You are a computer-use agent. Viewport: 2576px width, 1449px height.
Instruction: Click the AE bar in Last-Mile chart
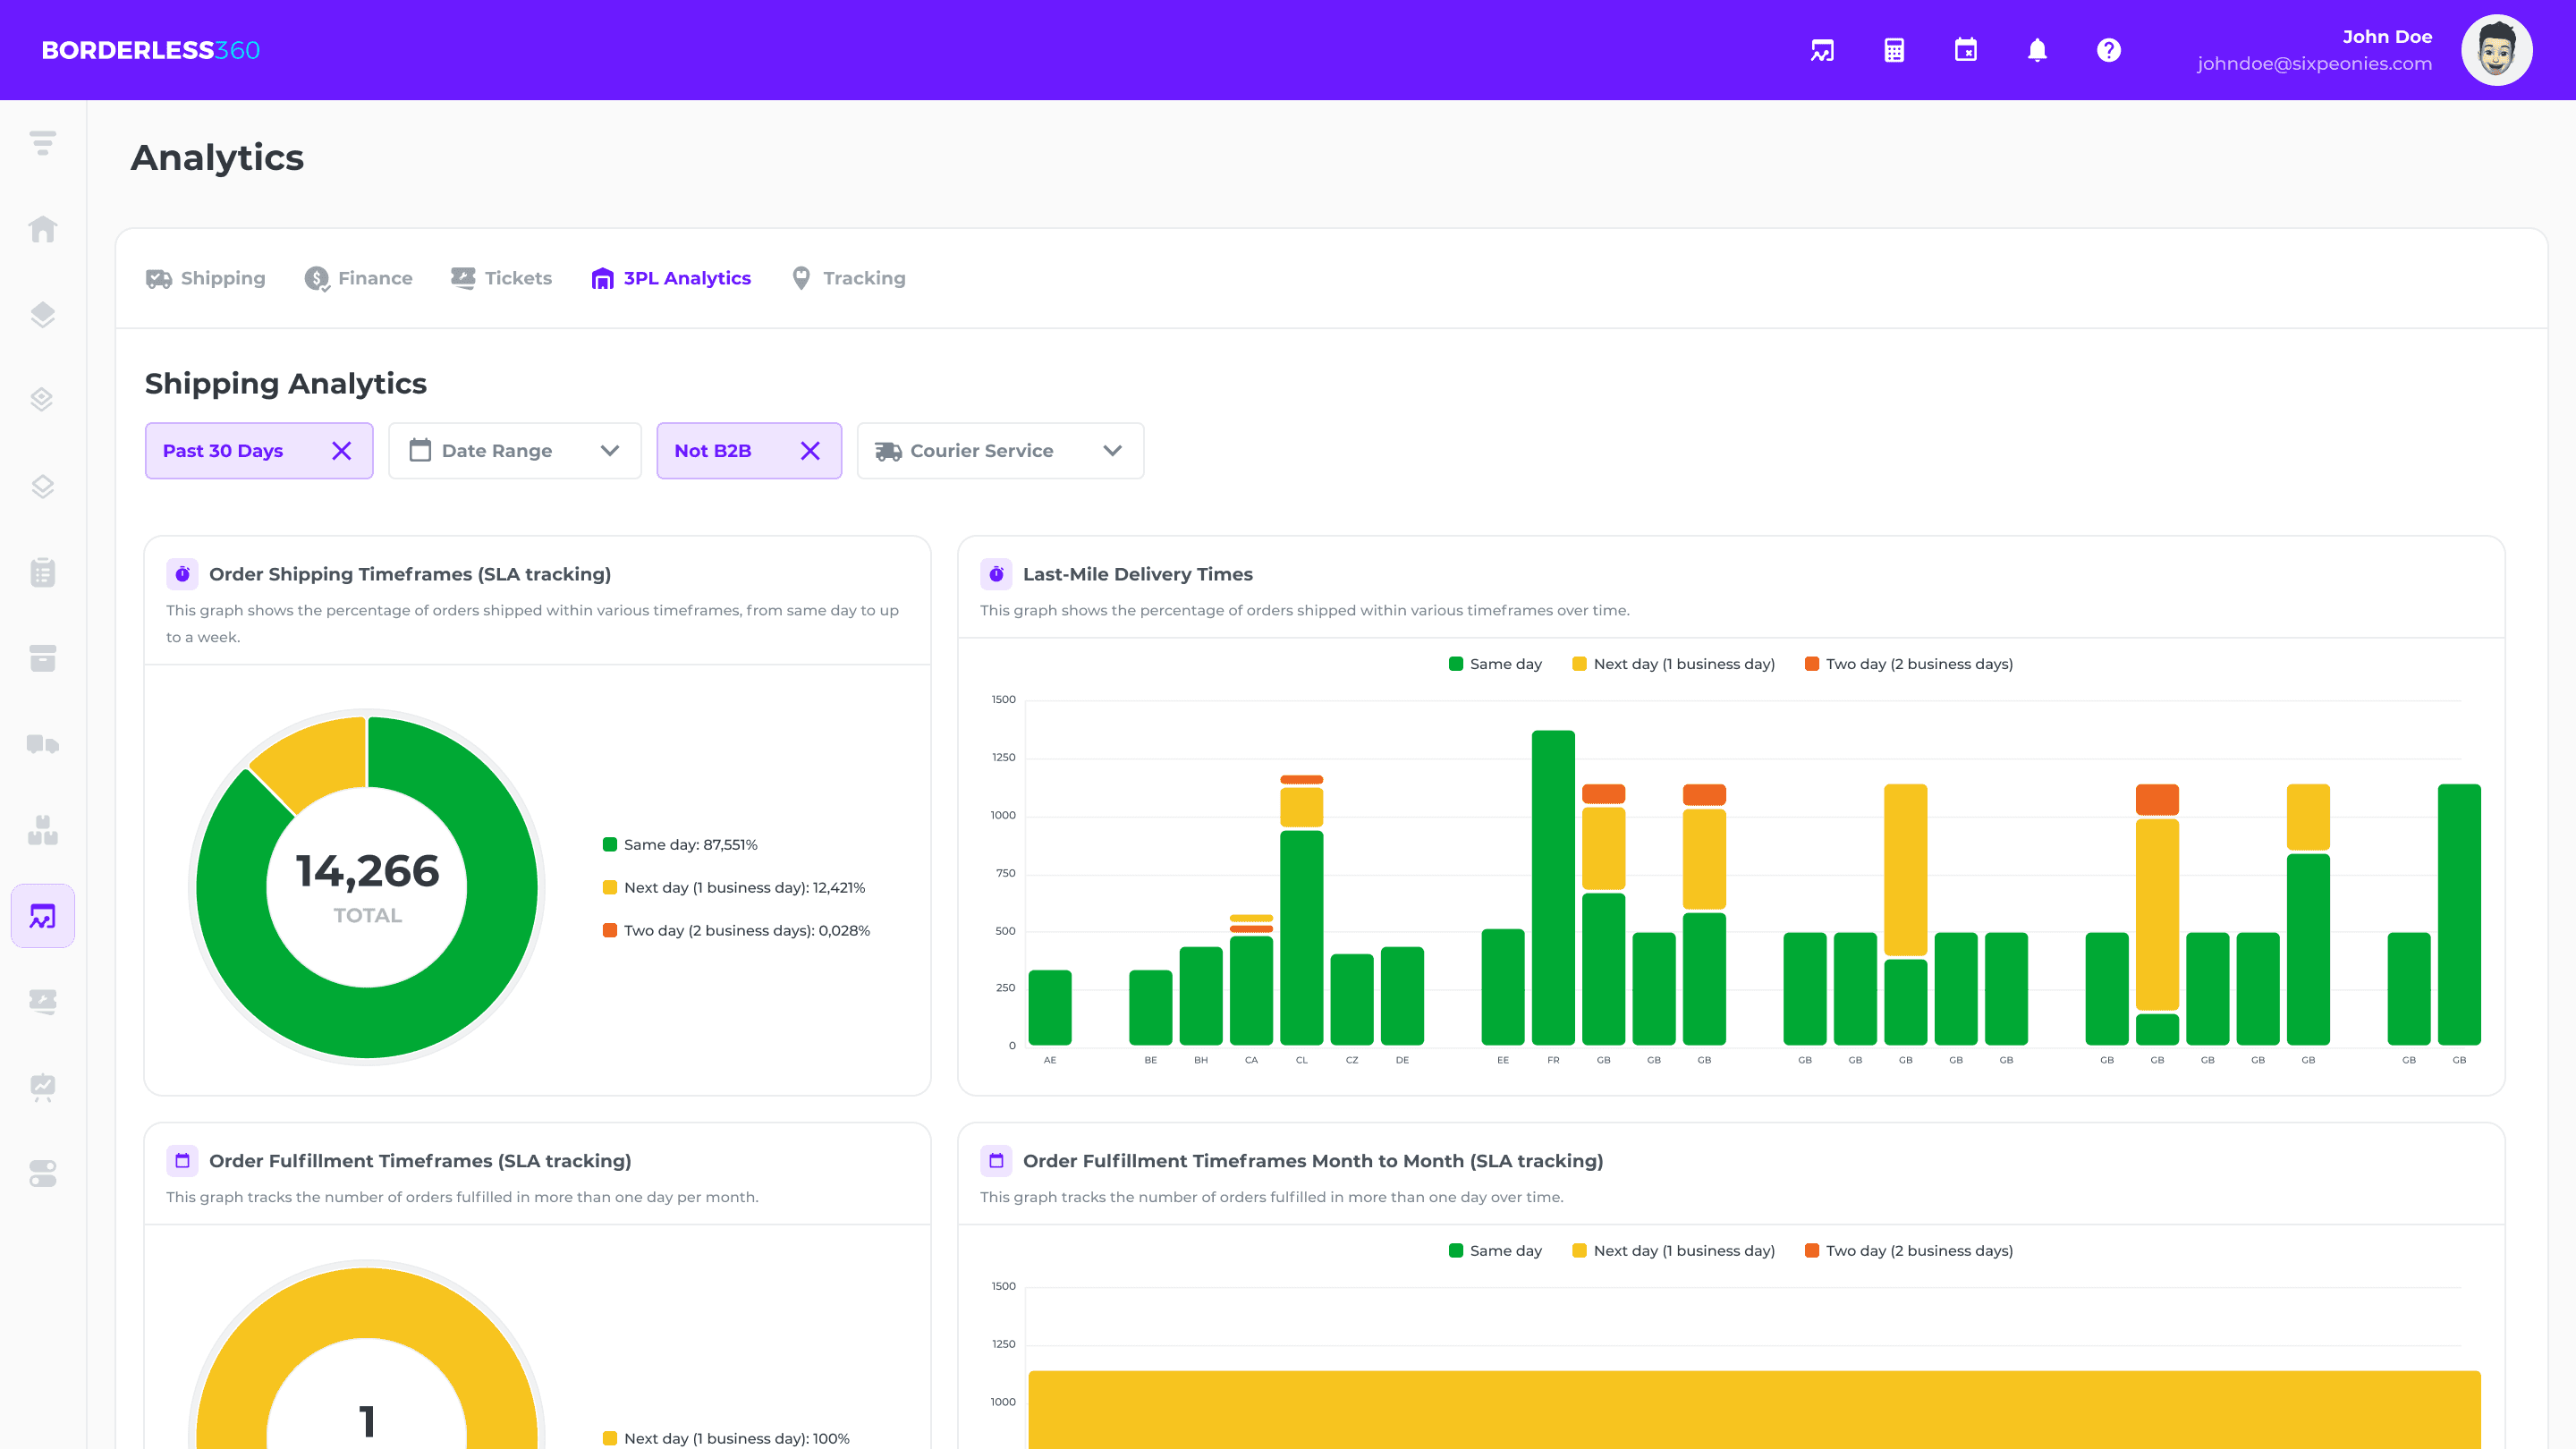[x=1050, y=1008]
